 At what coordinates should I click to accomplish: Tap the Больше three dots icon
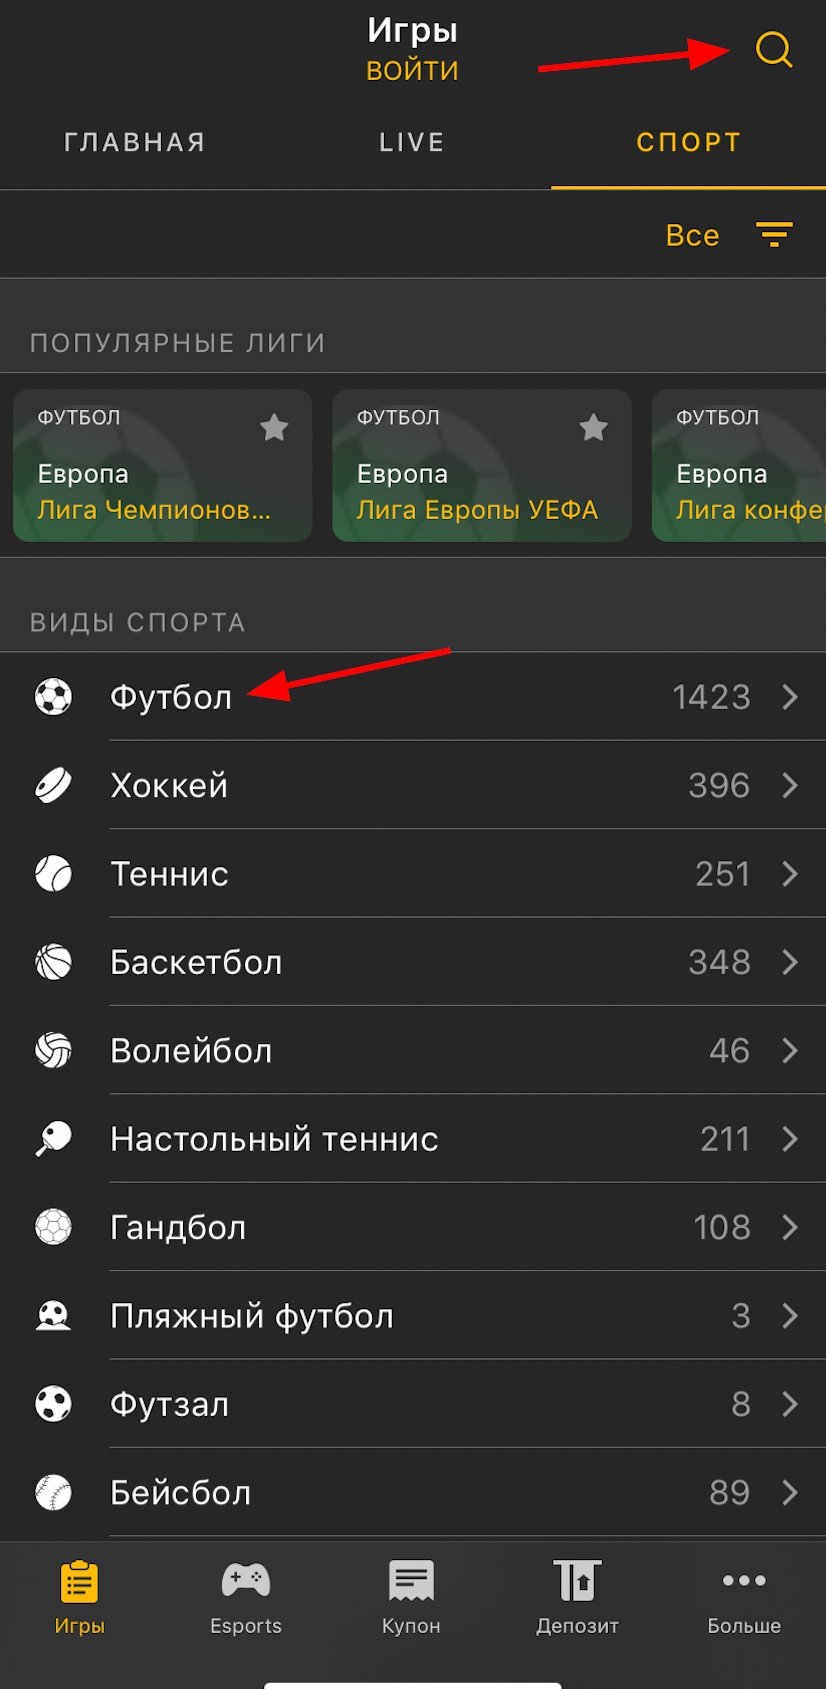(x=744, y=1581)
